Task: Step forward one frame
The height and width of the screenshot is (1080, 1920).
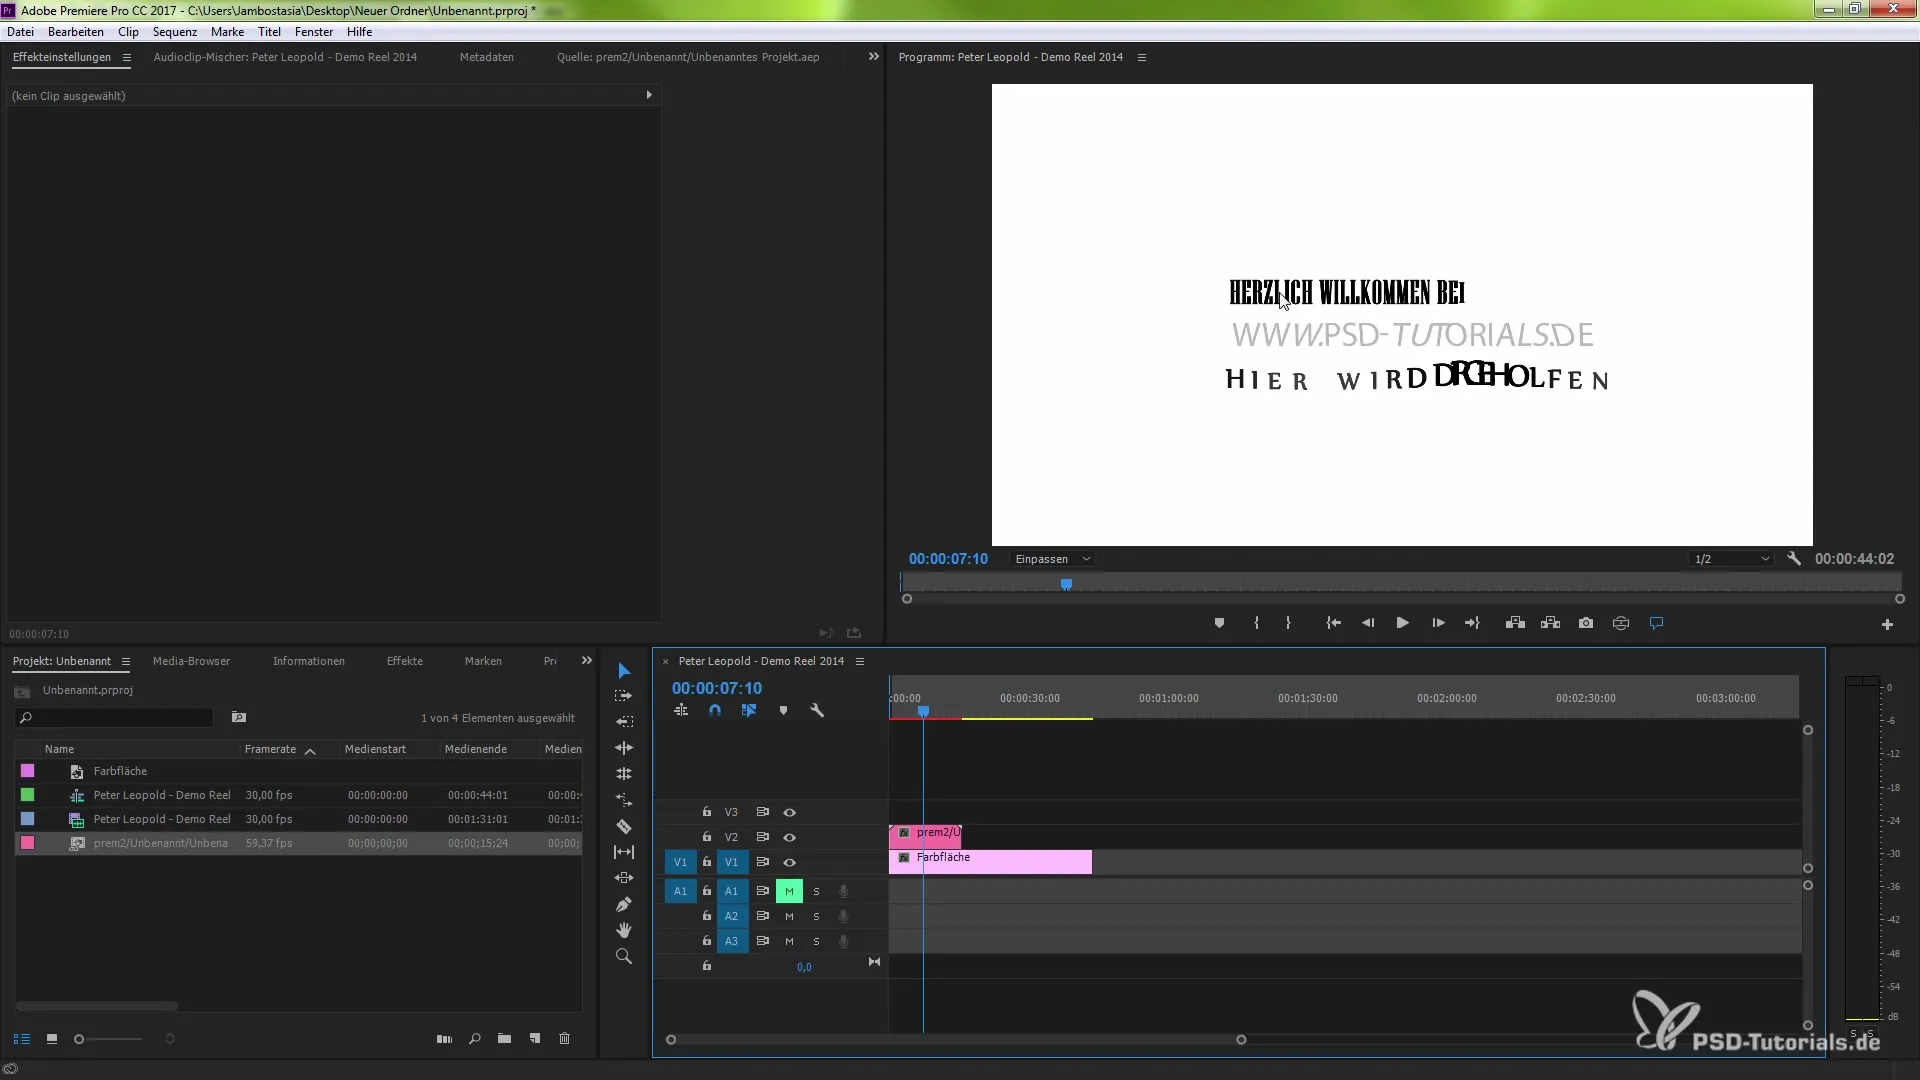Action: (1438, 623)
